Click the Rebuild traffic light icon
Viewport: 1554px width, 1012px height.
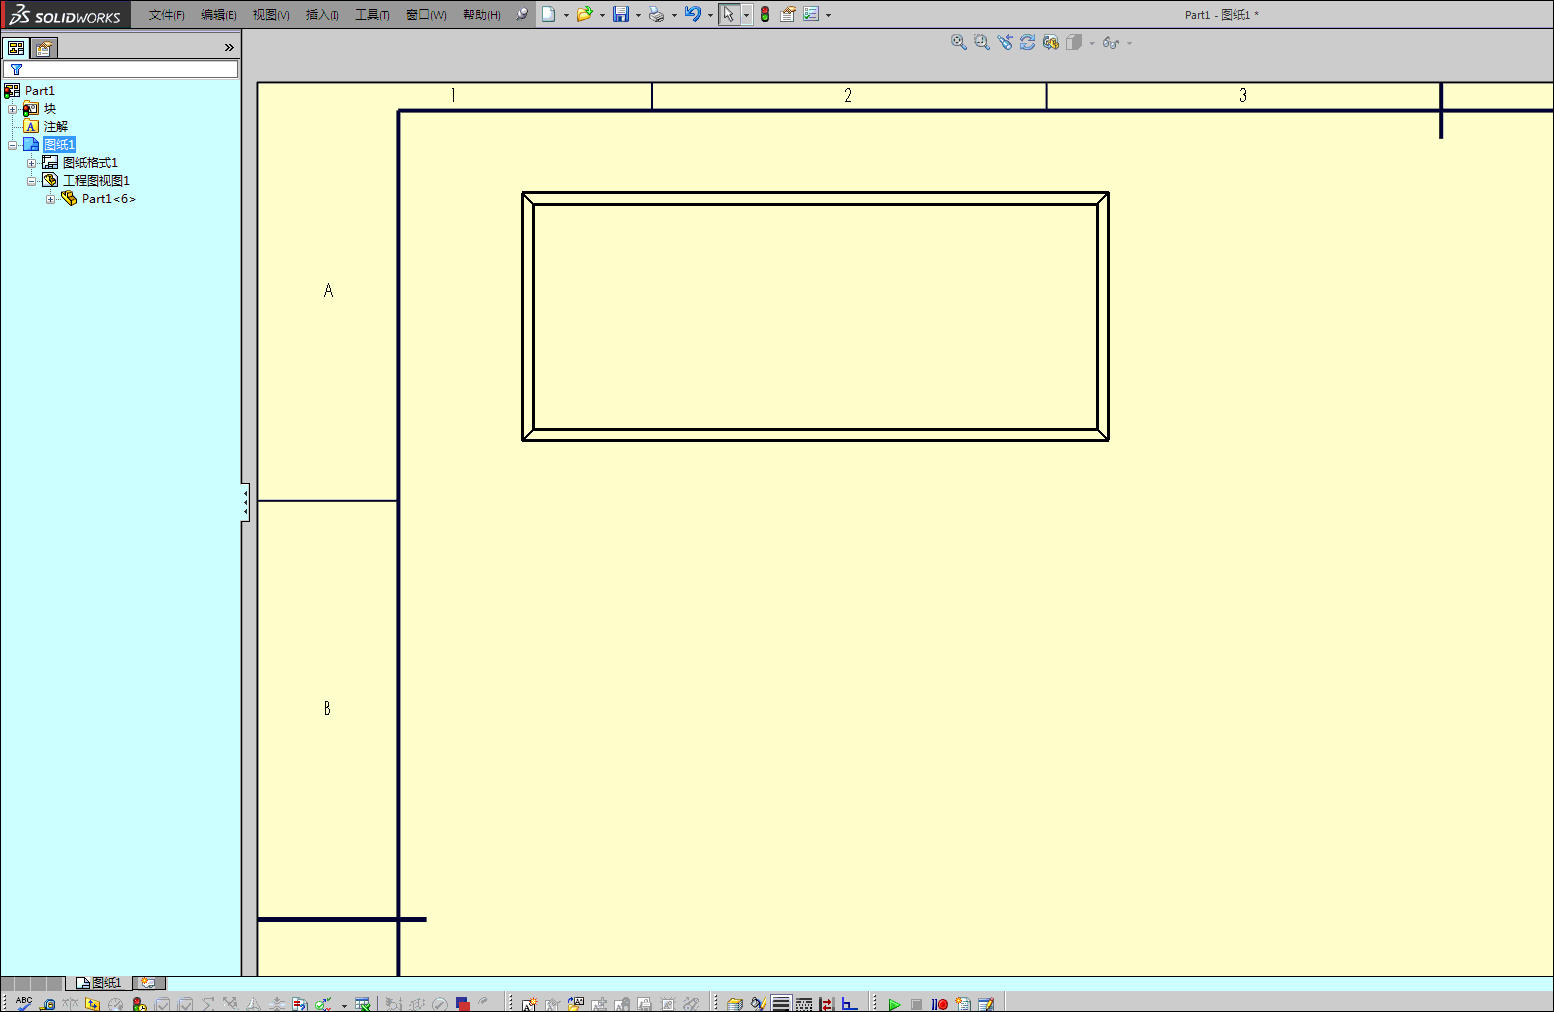(x=765, y=14)
